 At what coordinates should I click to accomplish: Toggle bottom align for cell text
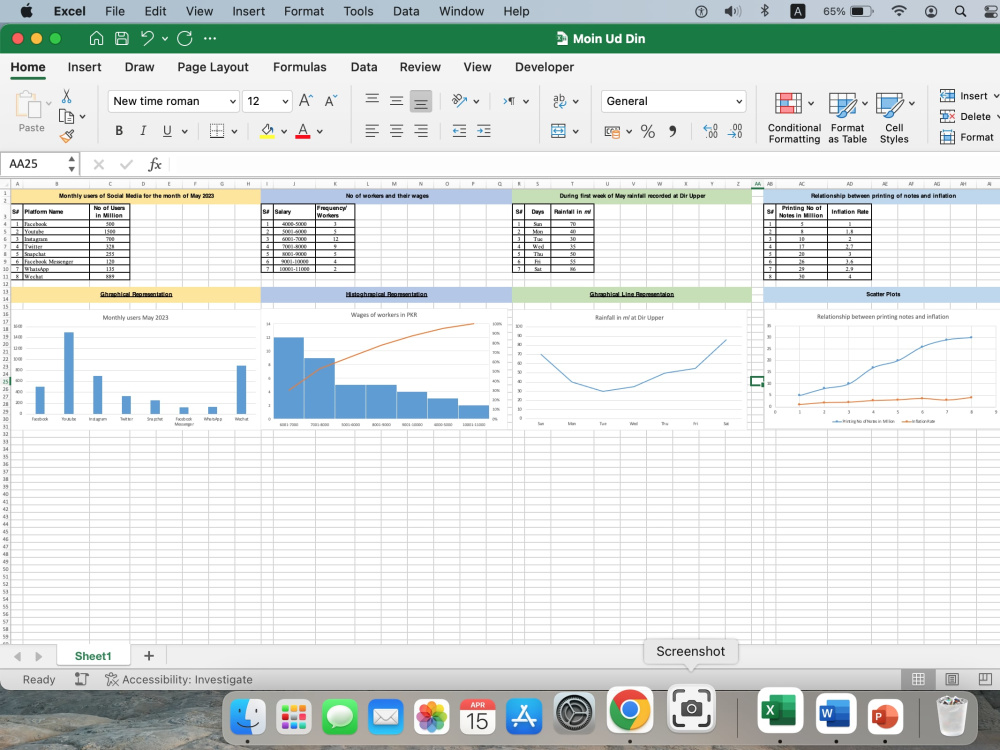coord(420,101)
